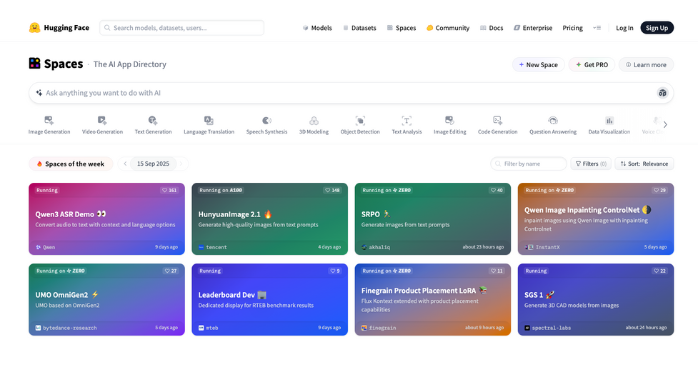
Task: Click the Hugging Face logo
Action: tap(59, 28)
